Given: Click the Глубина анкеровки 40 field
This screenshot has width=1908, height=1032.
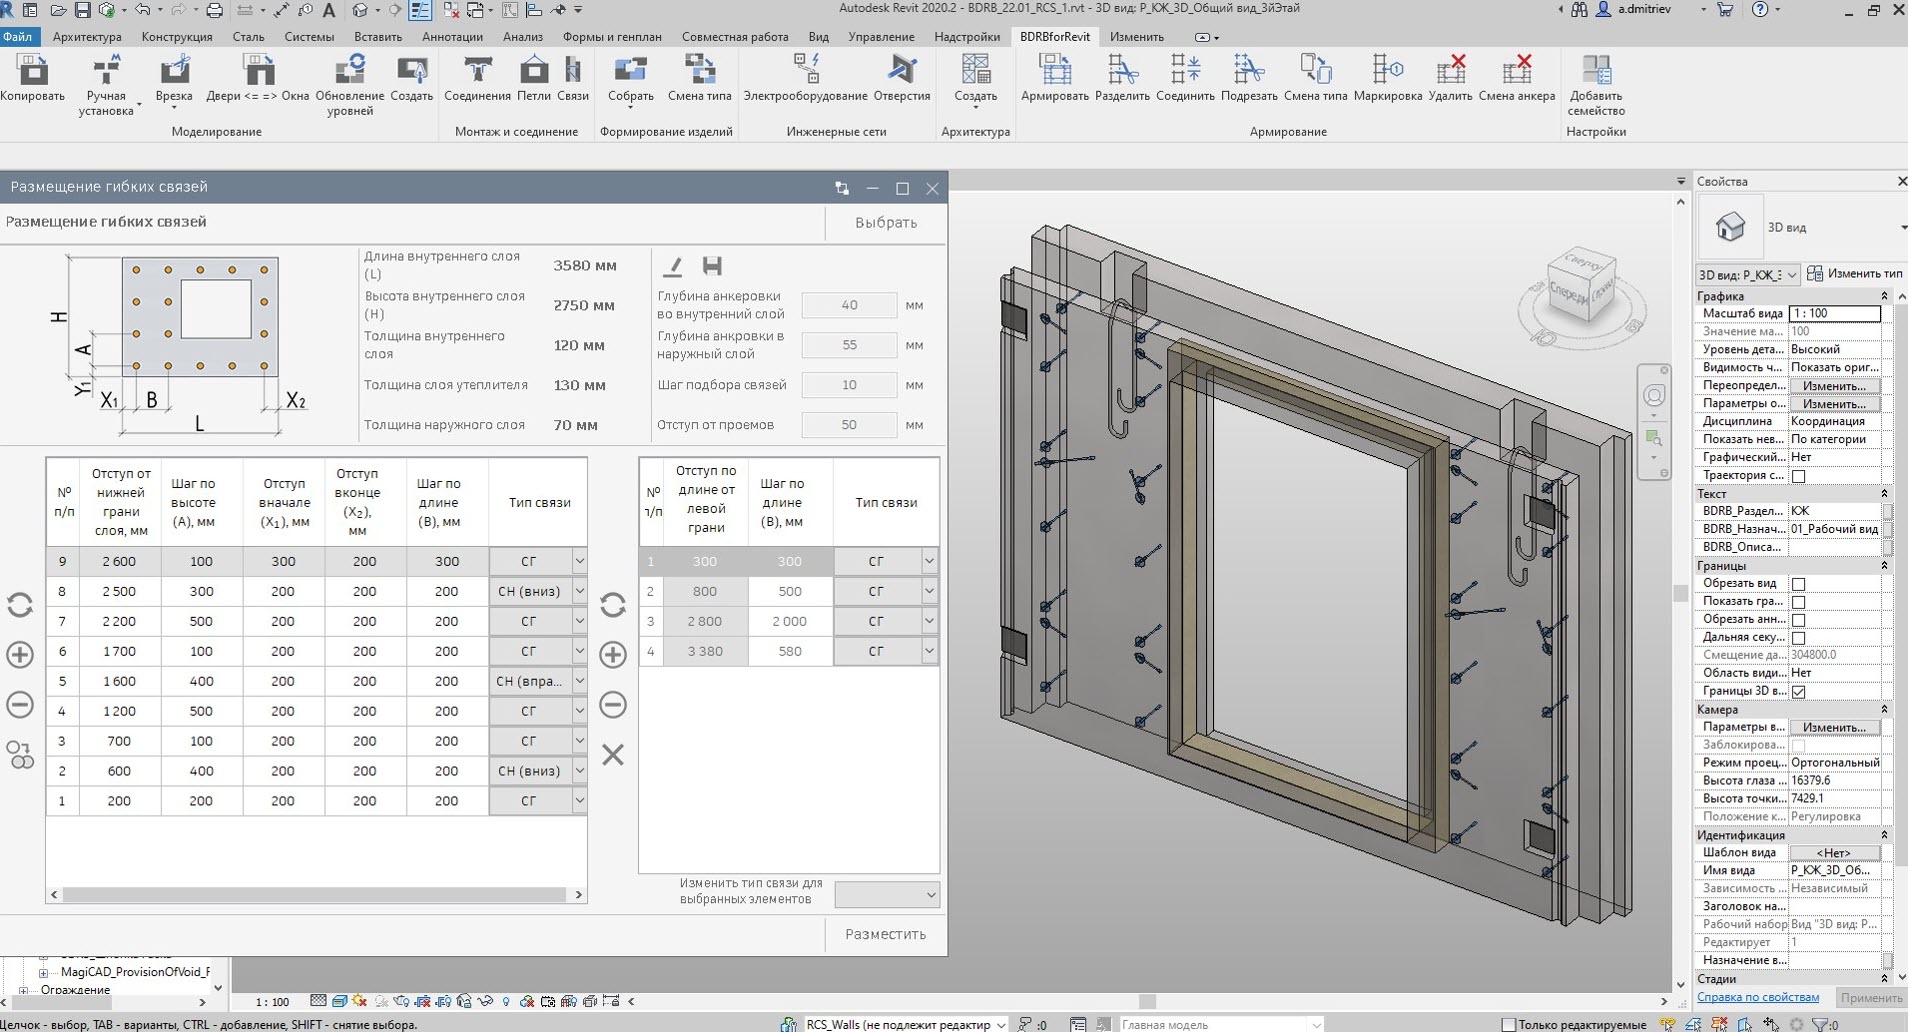Looking at the screenshot, I should [849, 305].
